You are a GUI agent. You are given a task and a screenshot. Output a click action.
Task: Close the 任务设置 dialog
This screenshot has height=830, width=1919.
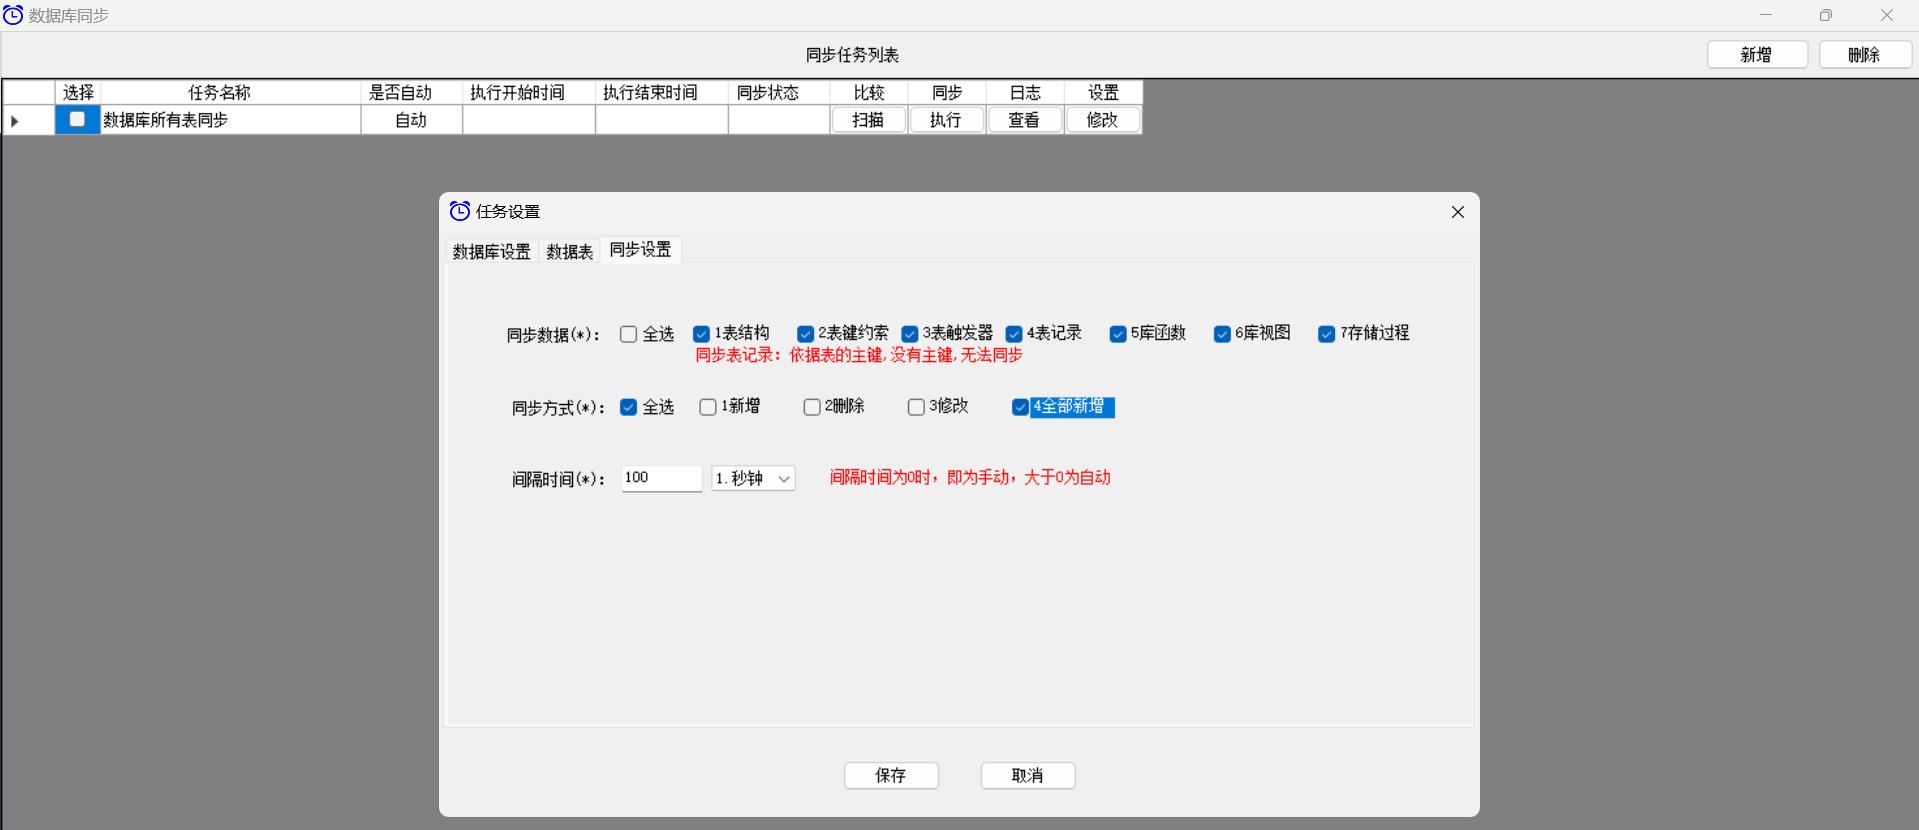[x=1457, y=212]
